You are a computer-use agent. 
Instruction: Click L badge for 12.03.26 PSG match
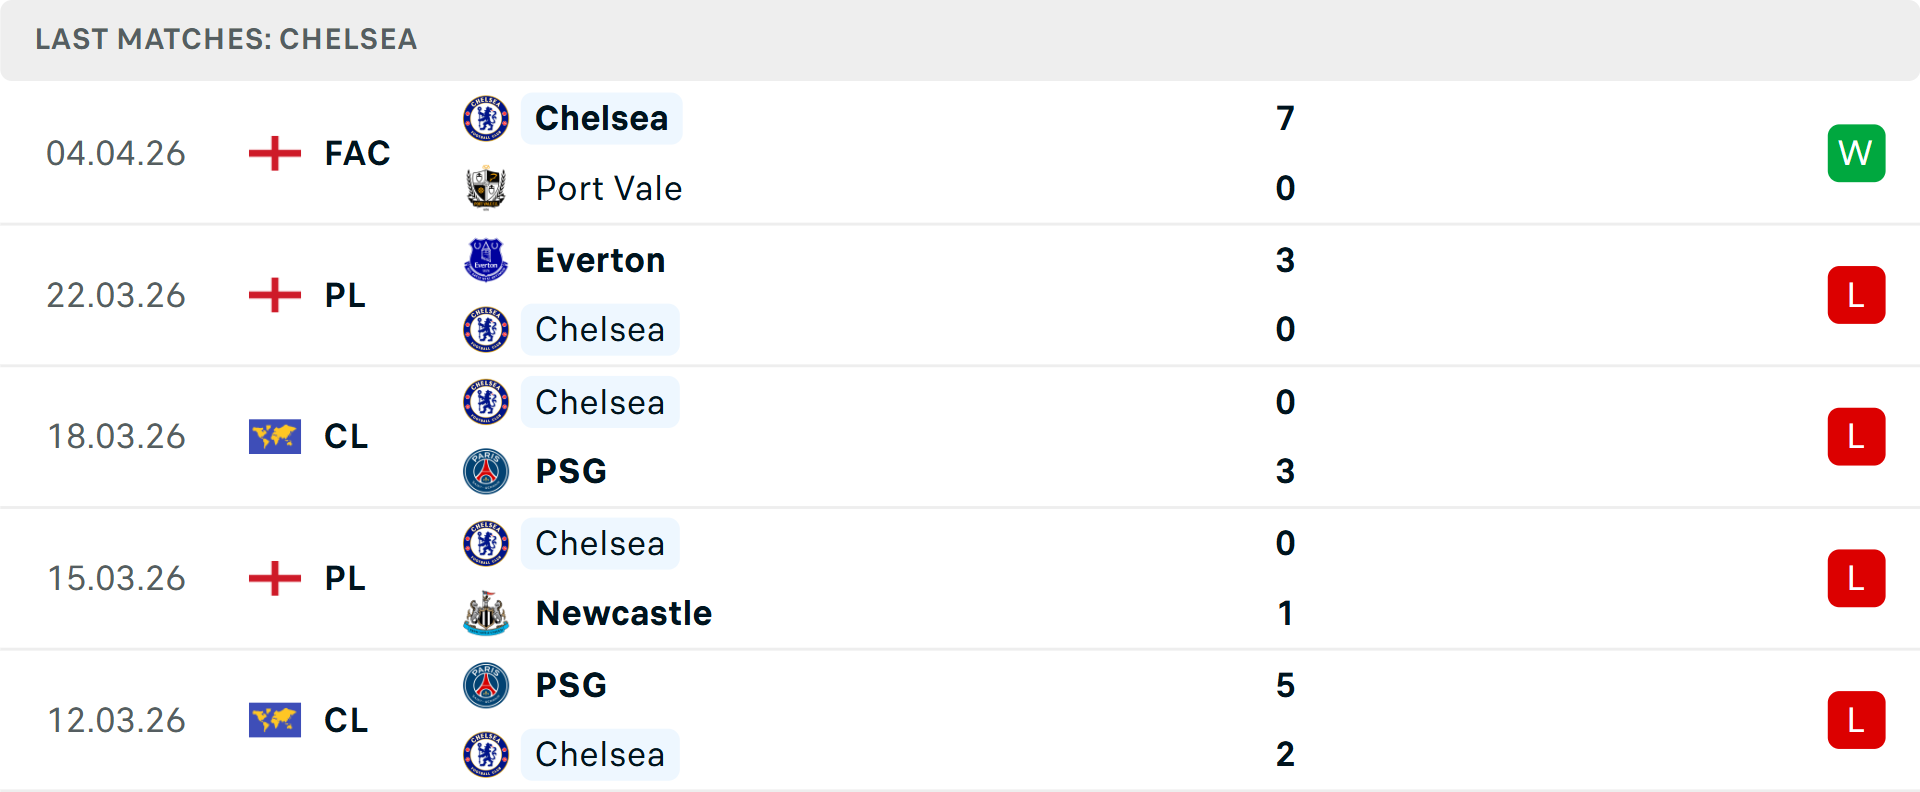(x=1856, y=720)
